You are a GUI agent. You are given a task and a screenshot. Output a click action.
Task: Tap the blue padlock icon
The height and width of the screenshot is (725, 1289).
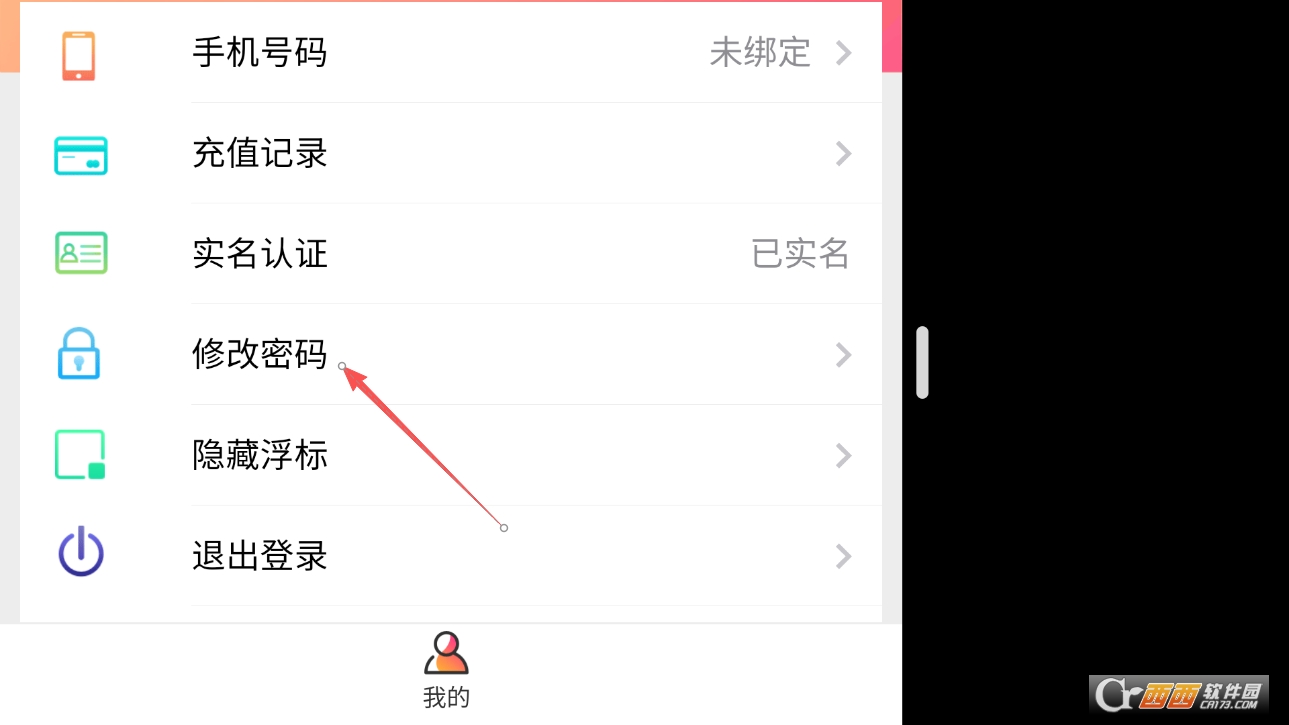coord(79,354)
